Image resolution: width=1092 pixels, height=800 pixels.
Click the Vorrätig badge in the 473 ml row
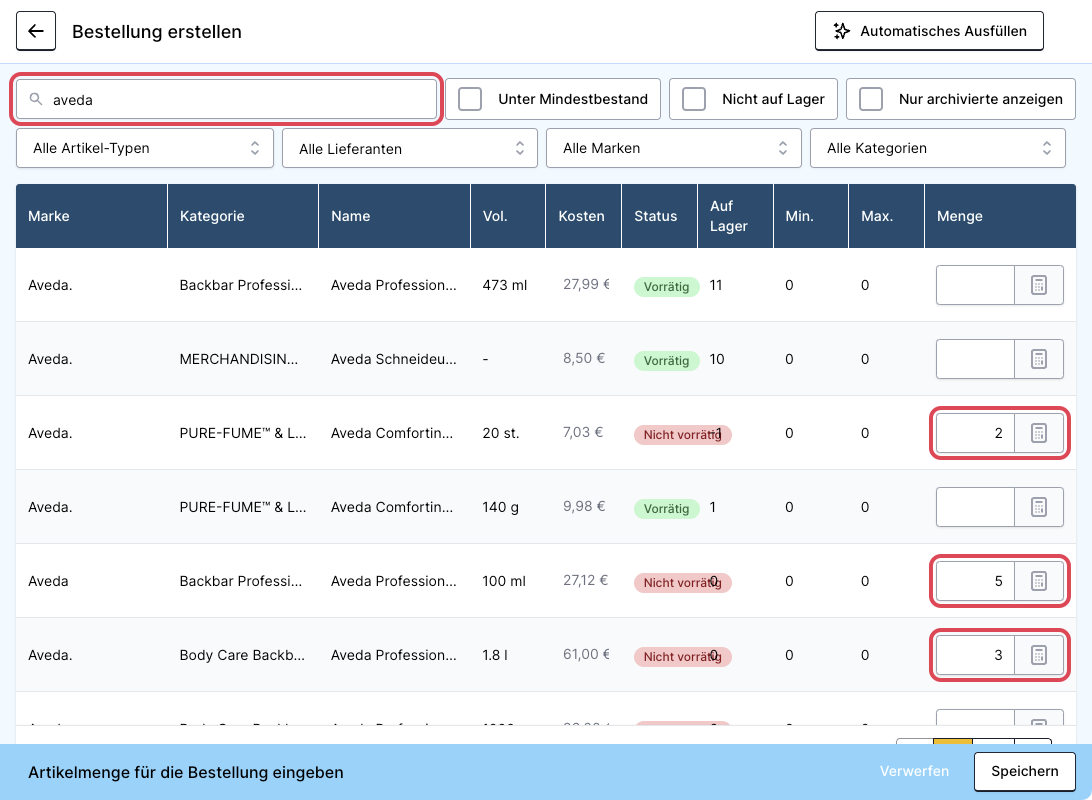666,286
